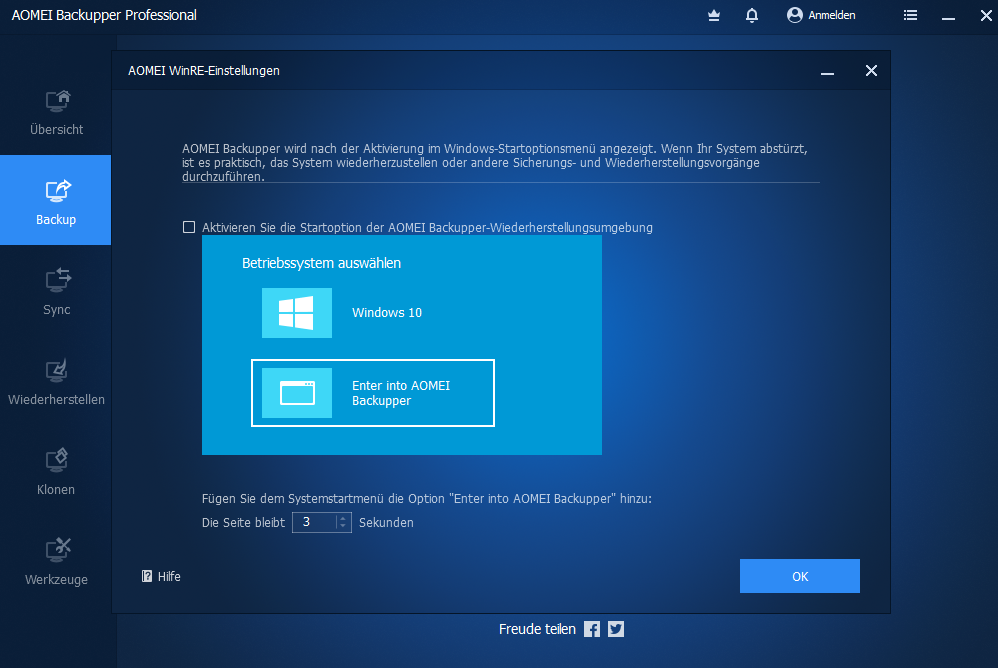Share on Facebook icon
The image size is (998, 668).
[x=592, y=629]
